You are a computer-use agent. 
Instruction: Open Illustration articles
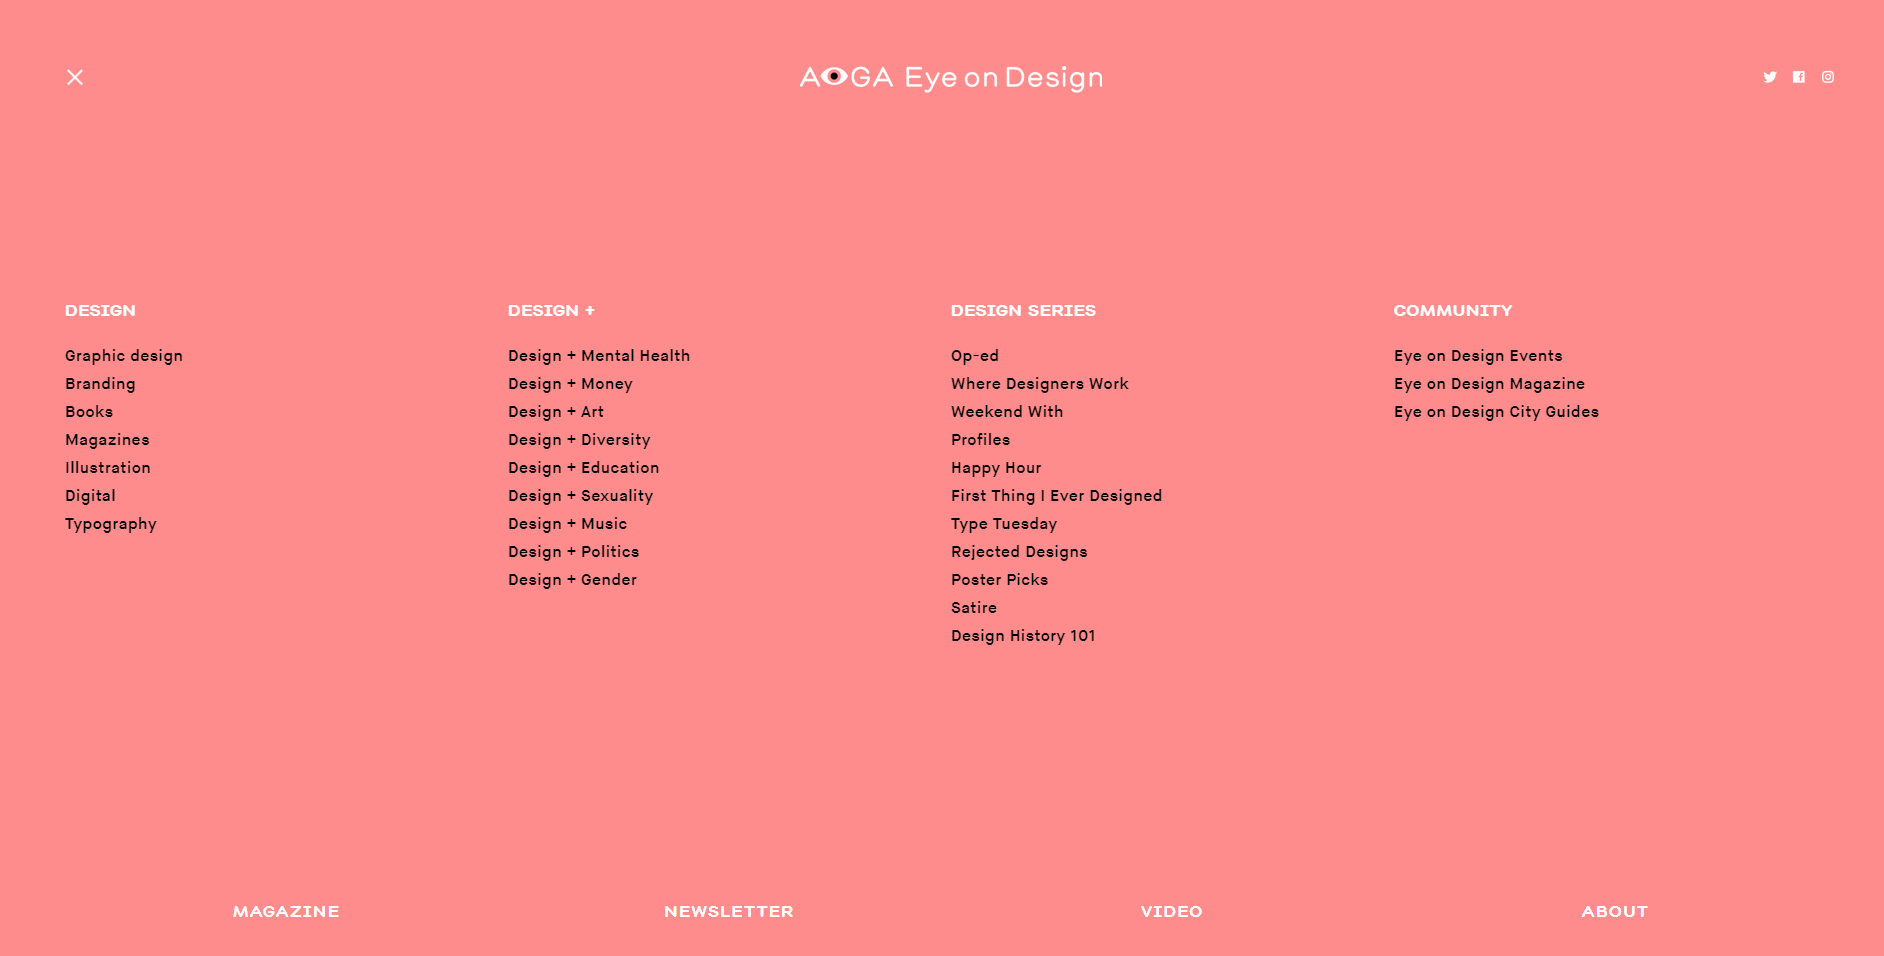108,468
